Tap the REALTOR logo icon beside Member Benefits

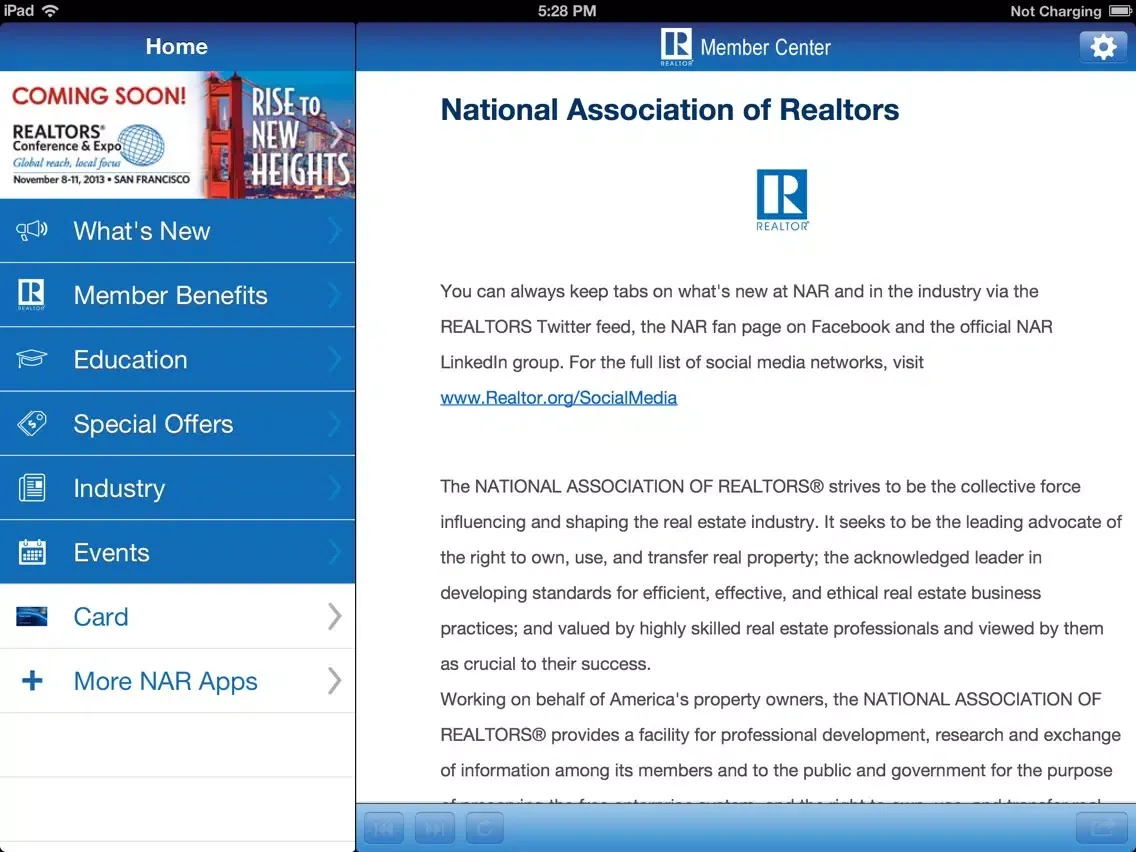tap(31, 294)
